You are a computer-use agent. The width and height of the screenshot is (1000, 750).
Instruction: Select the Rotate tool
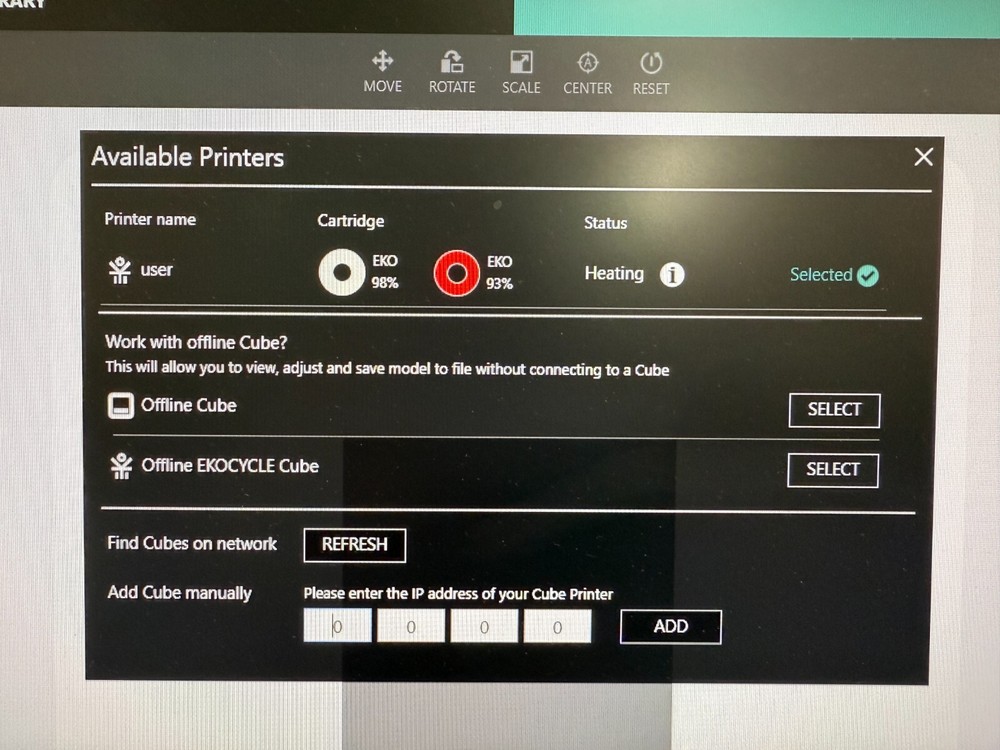pyautogui.click(x=451, y=70)
